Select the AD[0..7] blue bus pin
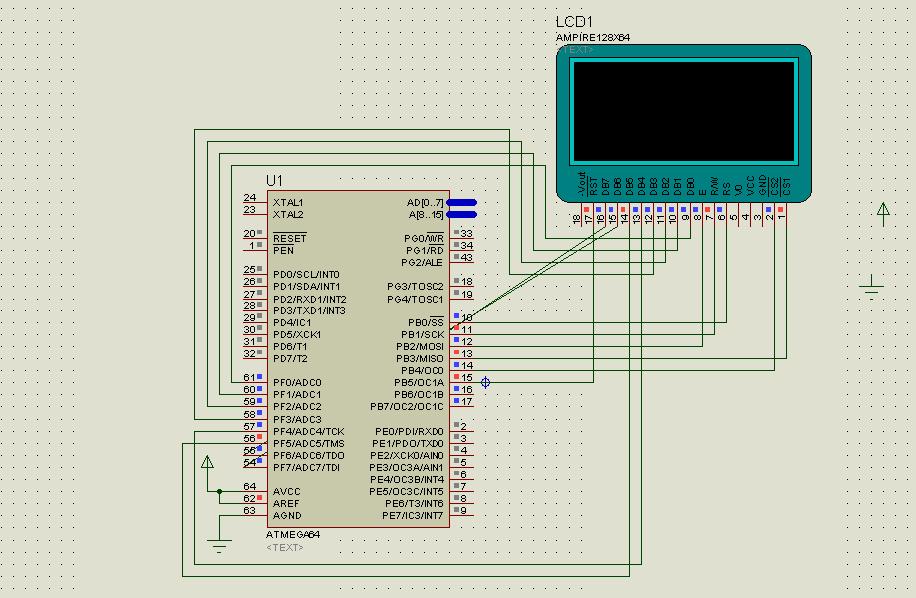 click(462, 203)
